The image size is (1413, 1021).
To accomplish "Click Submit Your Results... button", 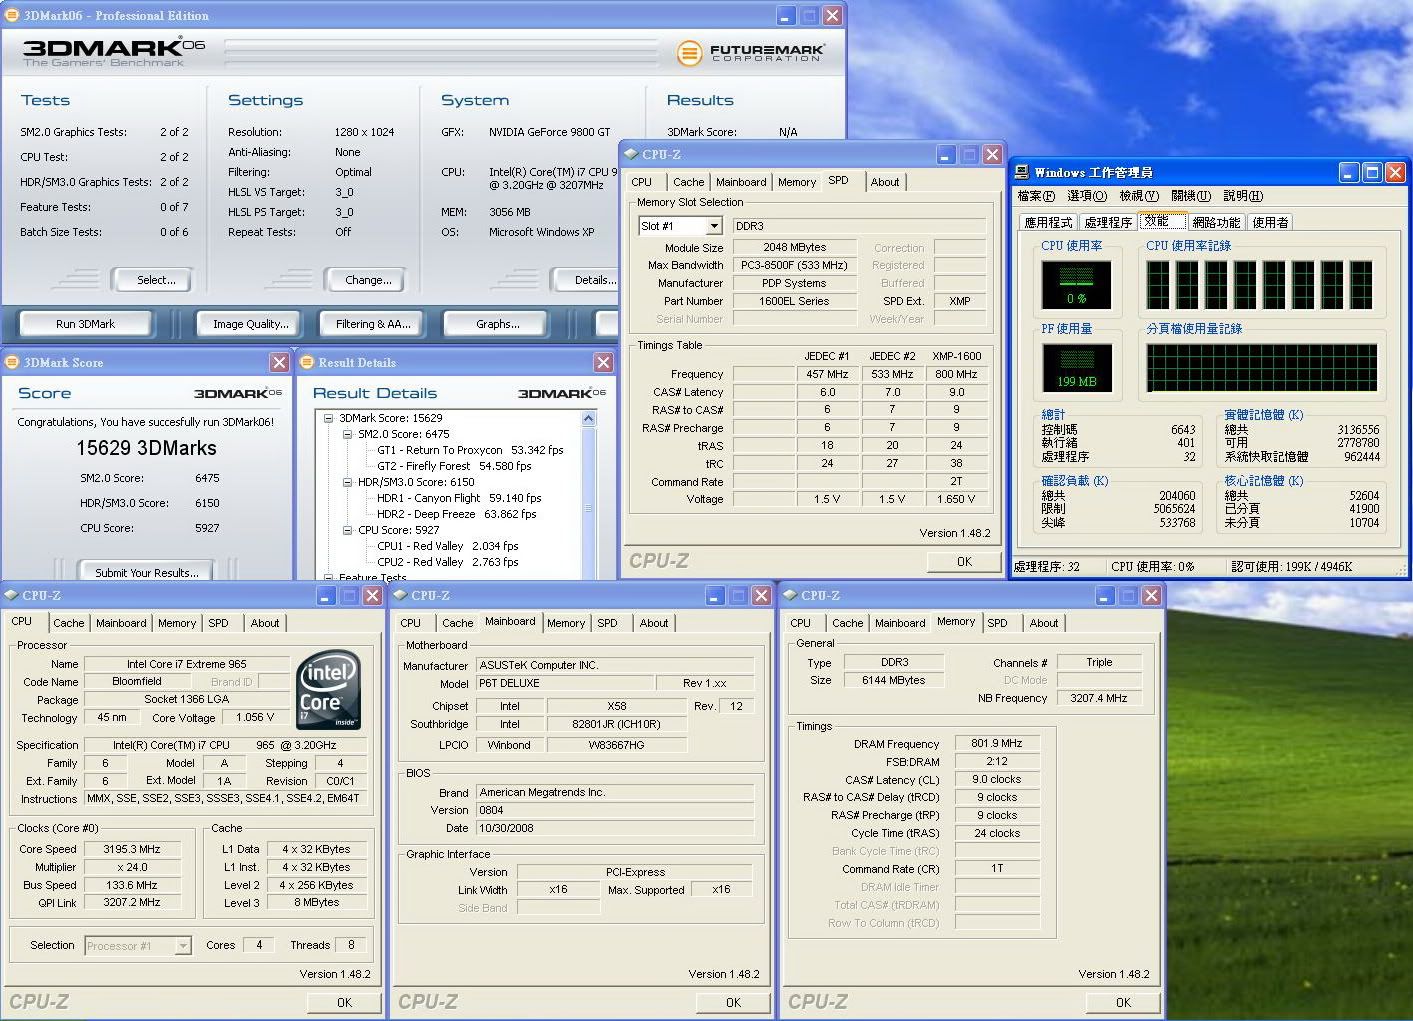I will click(147, 572).
